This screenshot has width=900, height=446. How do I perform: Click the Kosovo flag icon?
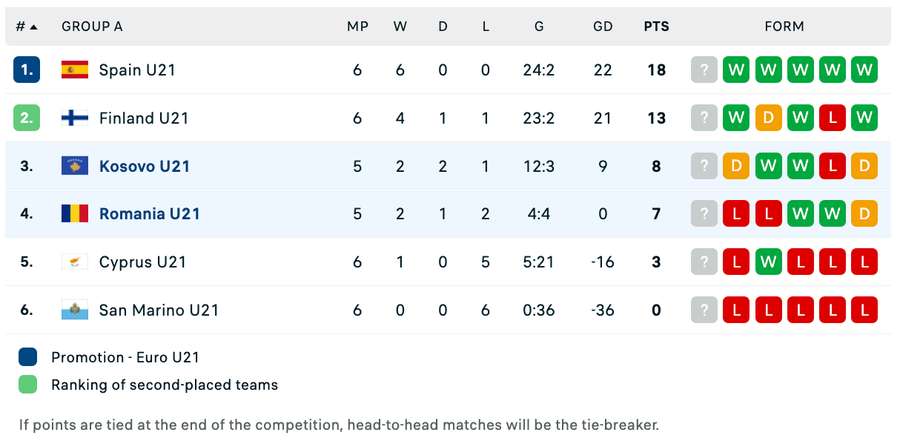[75, 166]
